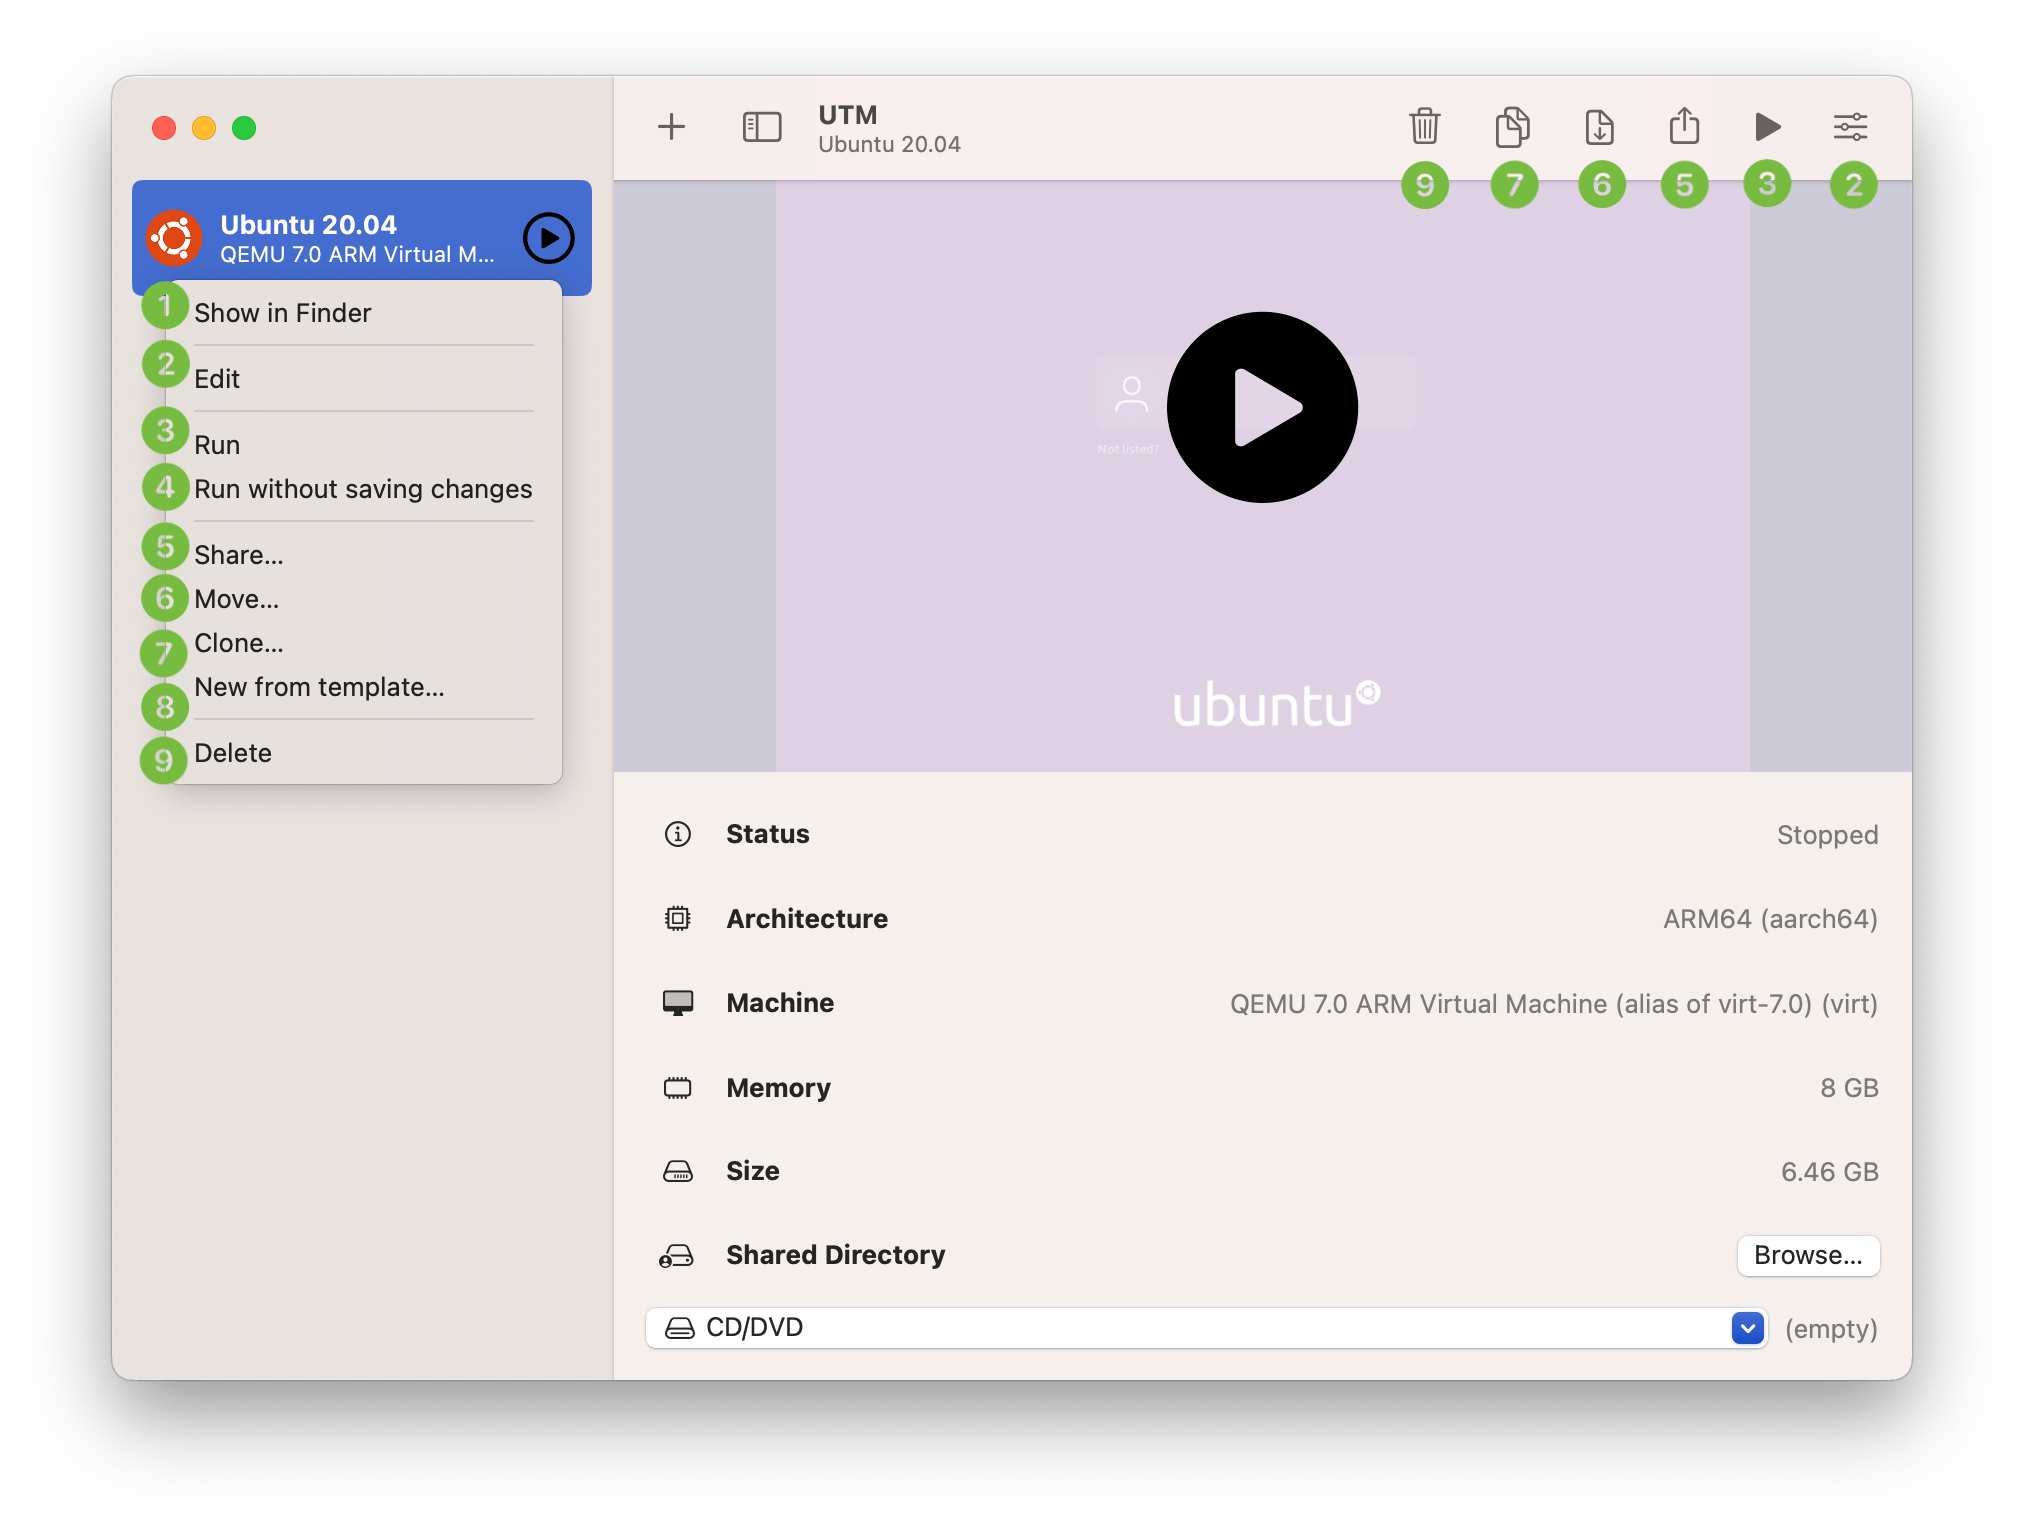Open the CD/DVD dropdown chevron
2024x1528 pixels.
coord(1747,1328)
